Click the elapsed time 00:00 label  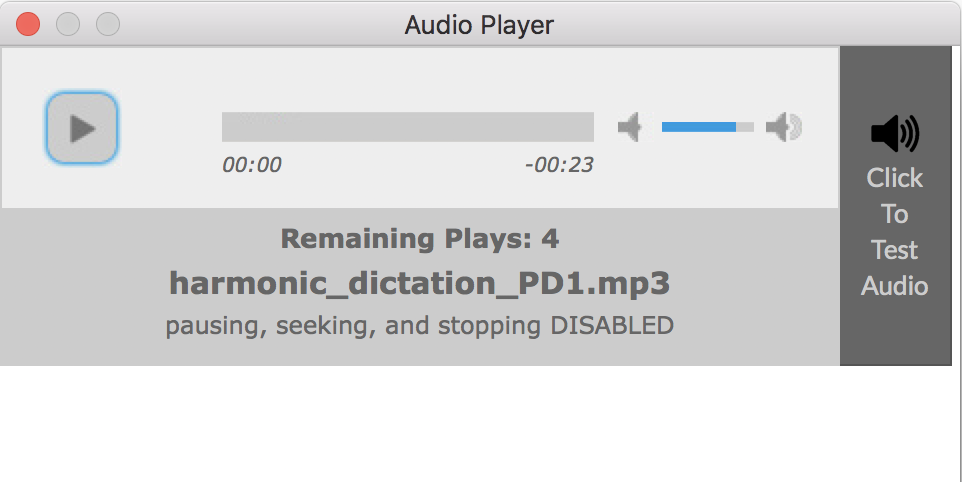(x=252, y=164)
